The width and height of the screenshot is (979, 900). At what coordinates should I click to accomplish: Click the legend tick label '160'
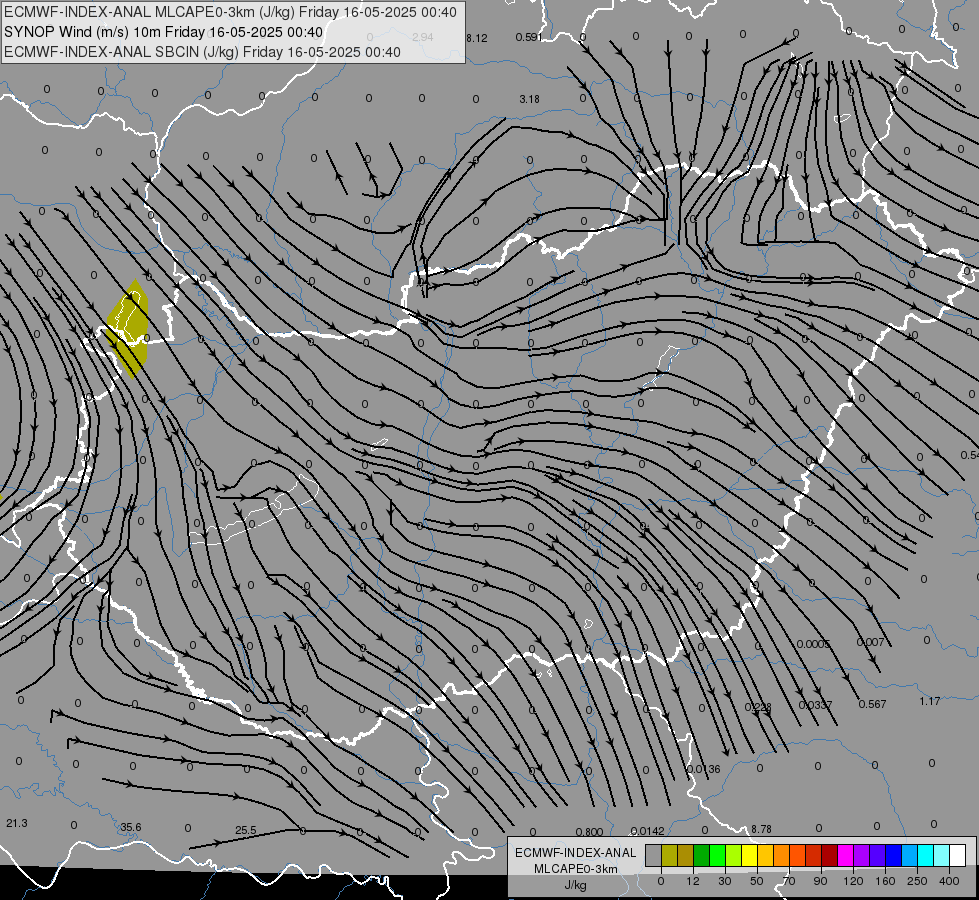[885, 881]
